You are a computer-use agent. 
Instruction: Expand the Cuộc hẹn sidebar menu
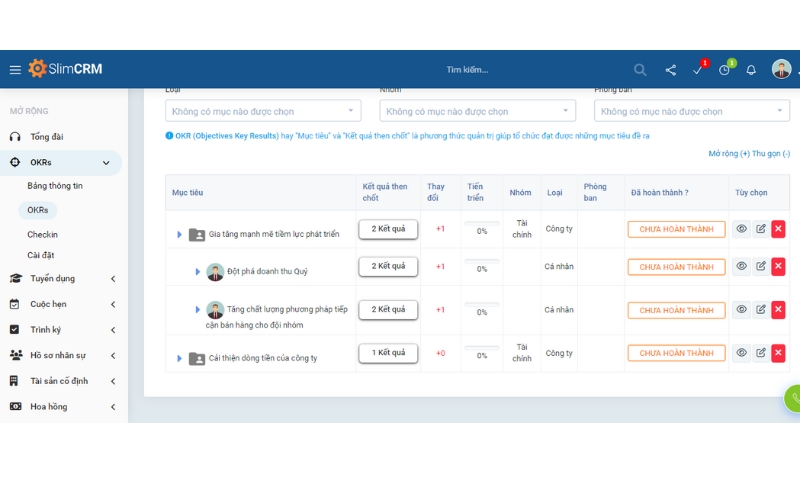(x=113, y=305)
